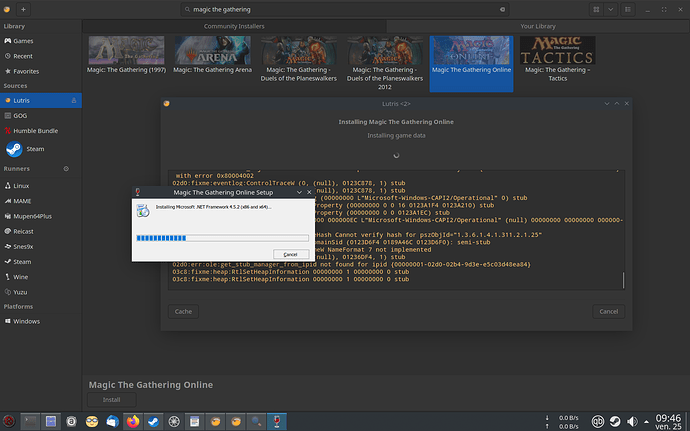Click "with error 0x80004002" log line
Screen dimensions: 690x431
pos(215,176)
